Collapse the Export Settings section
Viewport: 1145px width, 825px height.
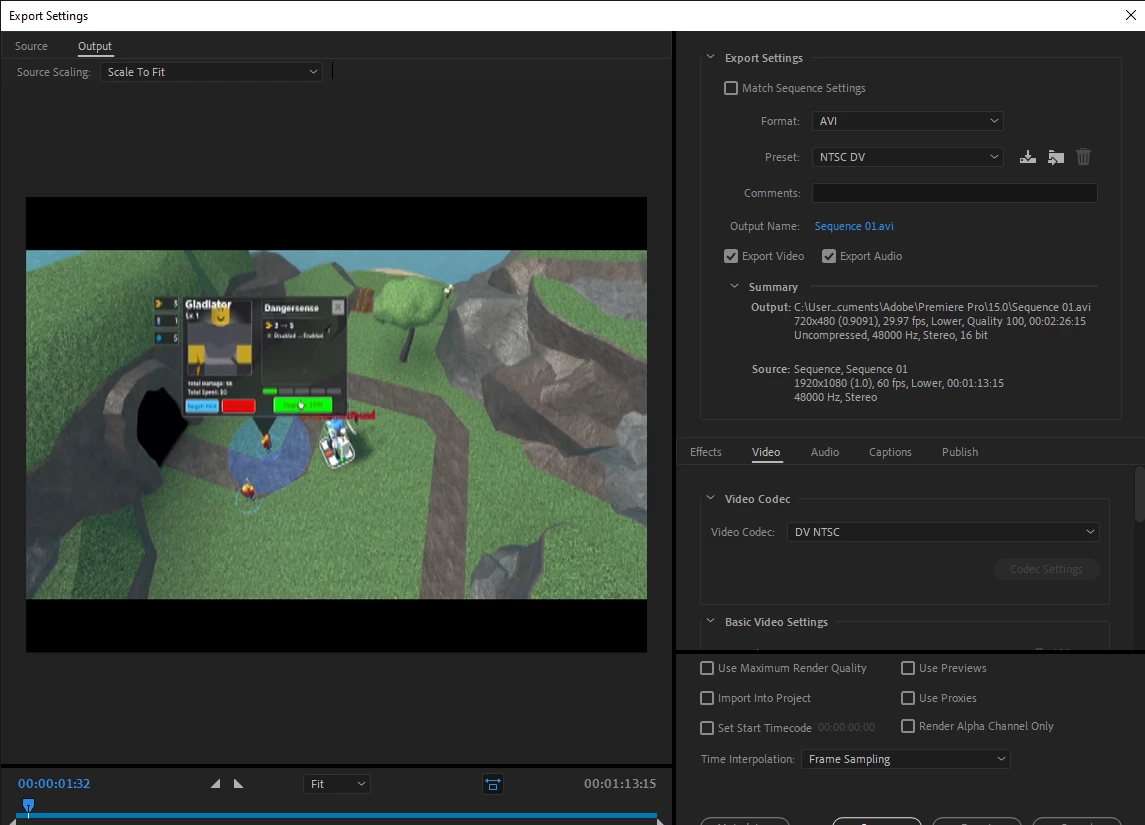coord(711,57)
